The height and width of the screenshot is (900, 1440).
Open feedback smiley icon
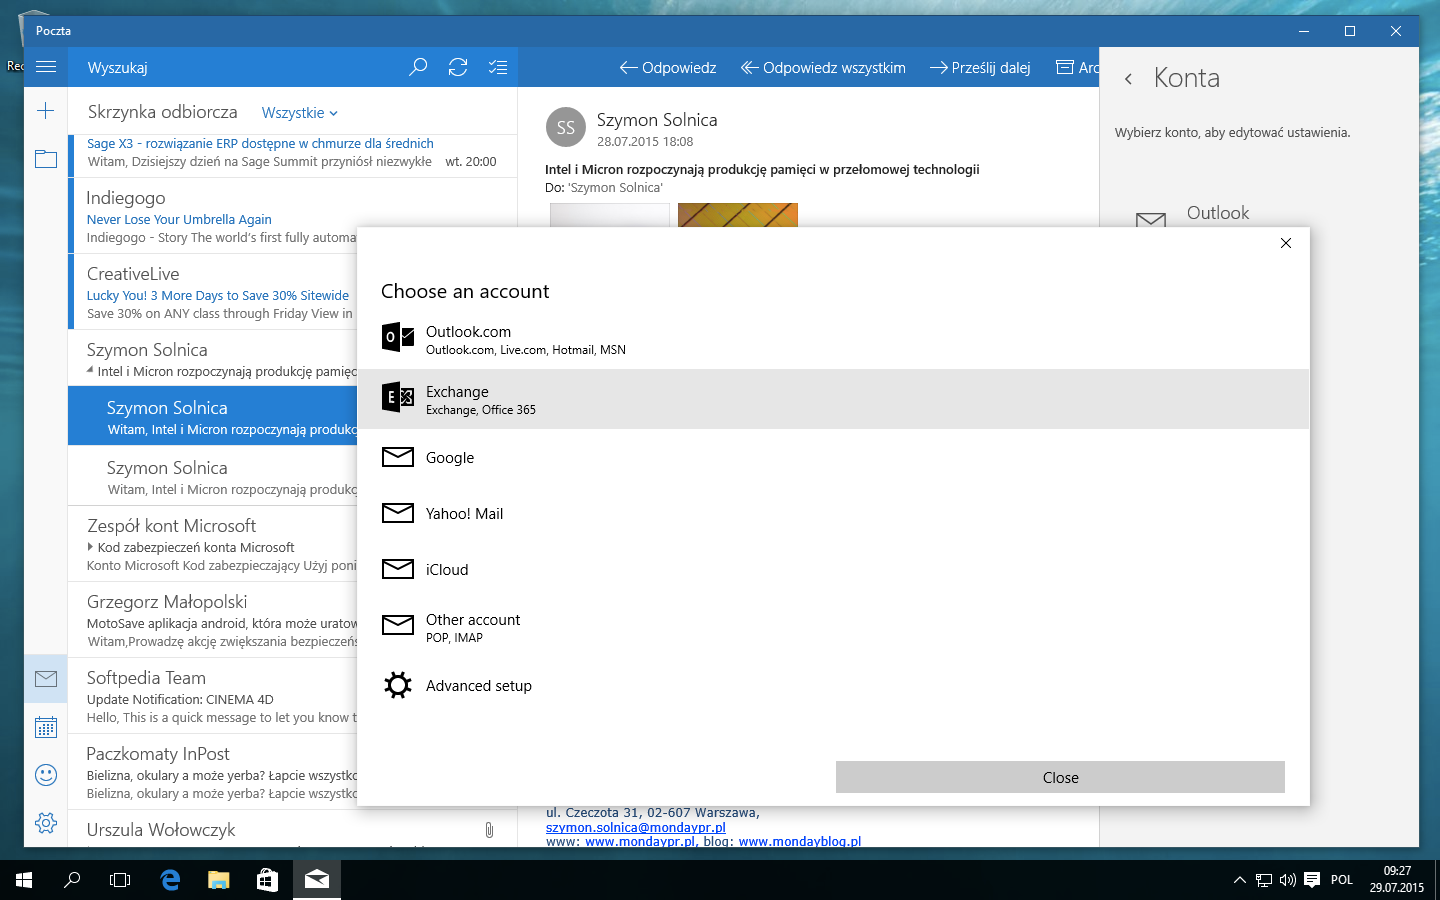pyautogui.click(x=46, y=775)
